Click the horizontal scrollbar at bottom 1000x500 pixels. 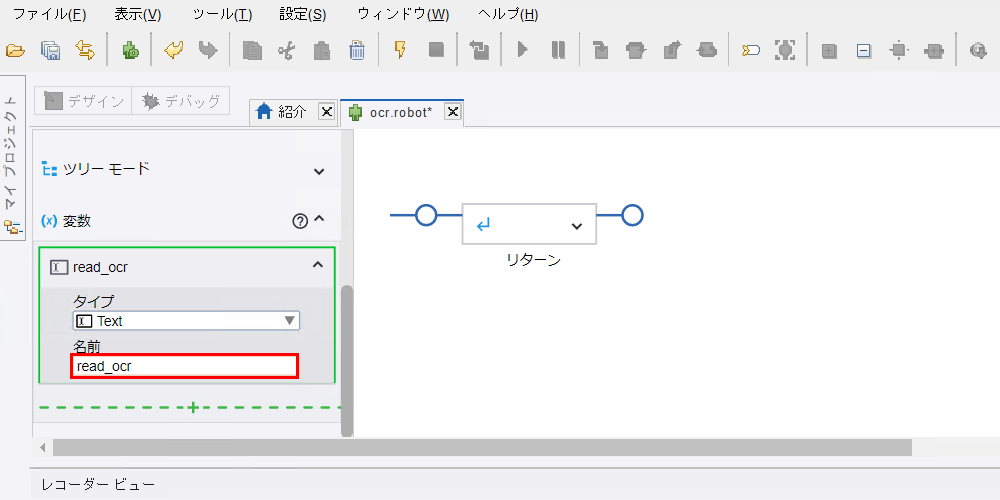[482, 448]
